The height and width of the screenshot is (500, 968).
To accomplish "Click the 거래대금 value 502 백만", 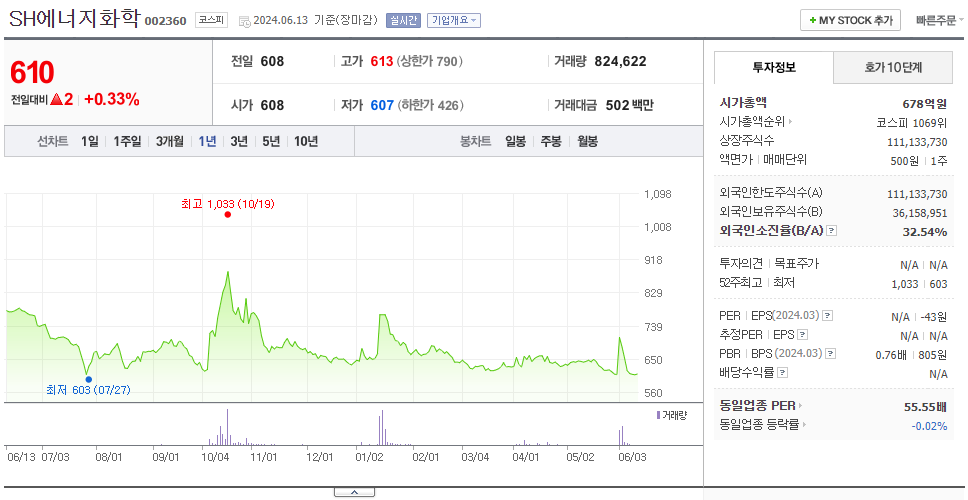I will tap(629, 106).
